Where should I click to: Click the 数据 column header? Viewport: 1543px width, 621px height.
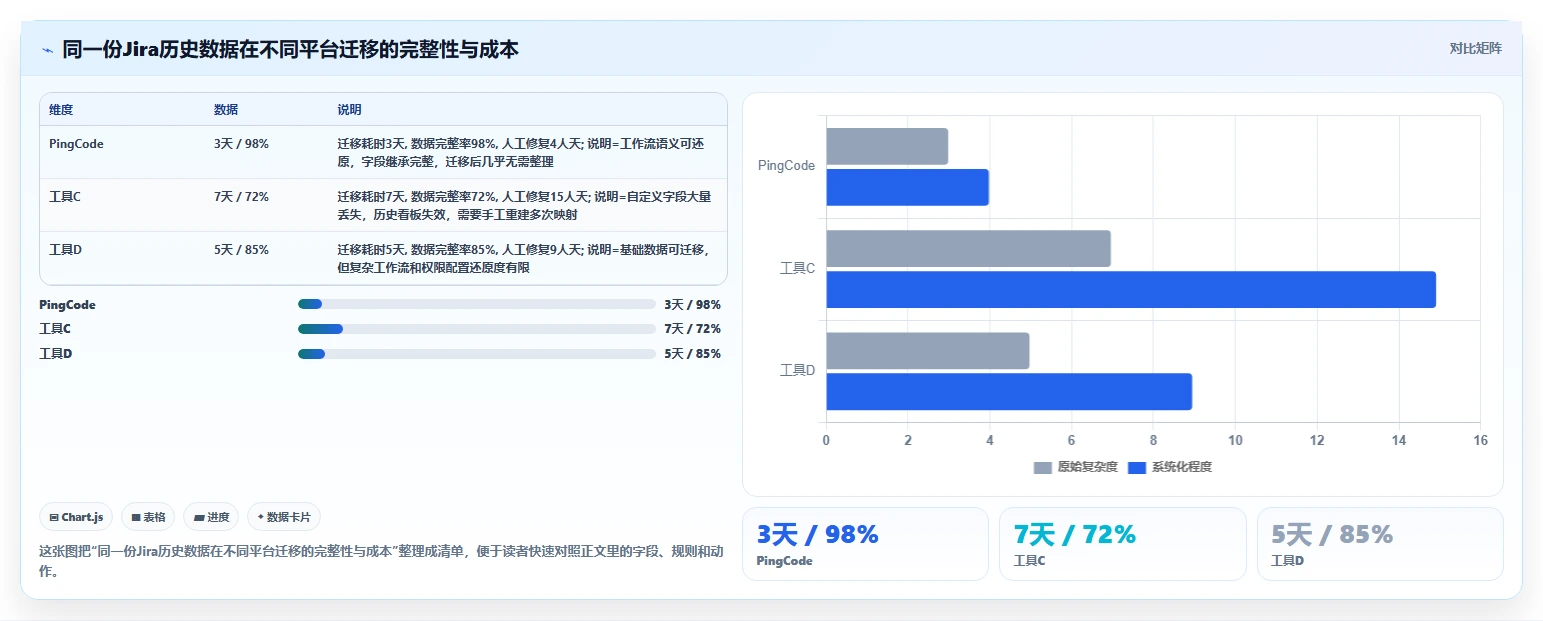(x=226, y=110)
